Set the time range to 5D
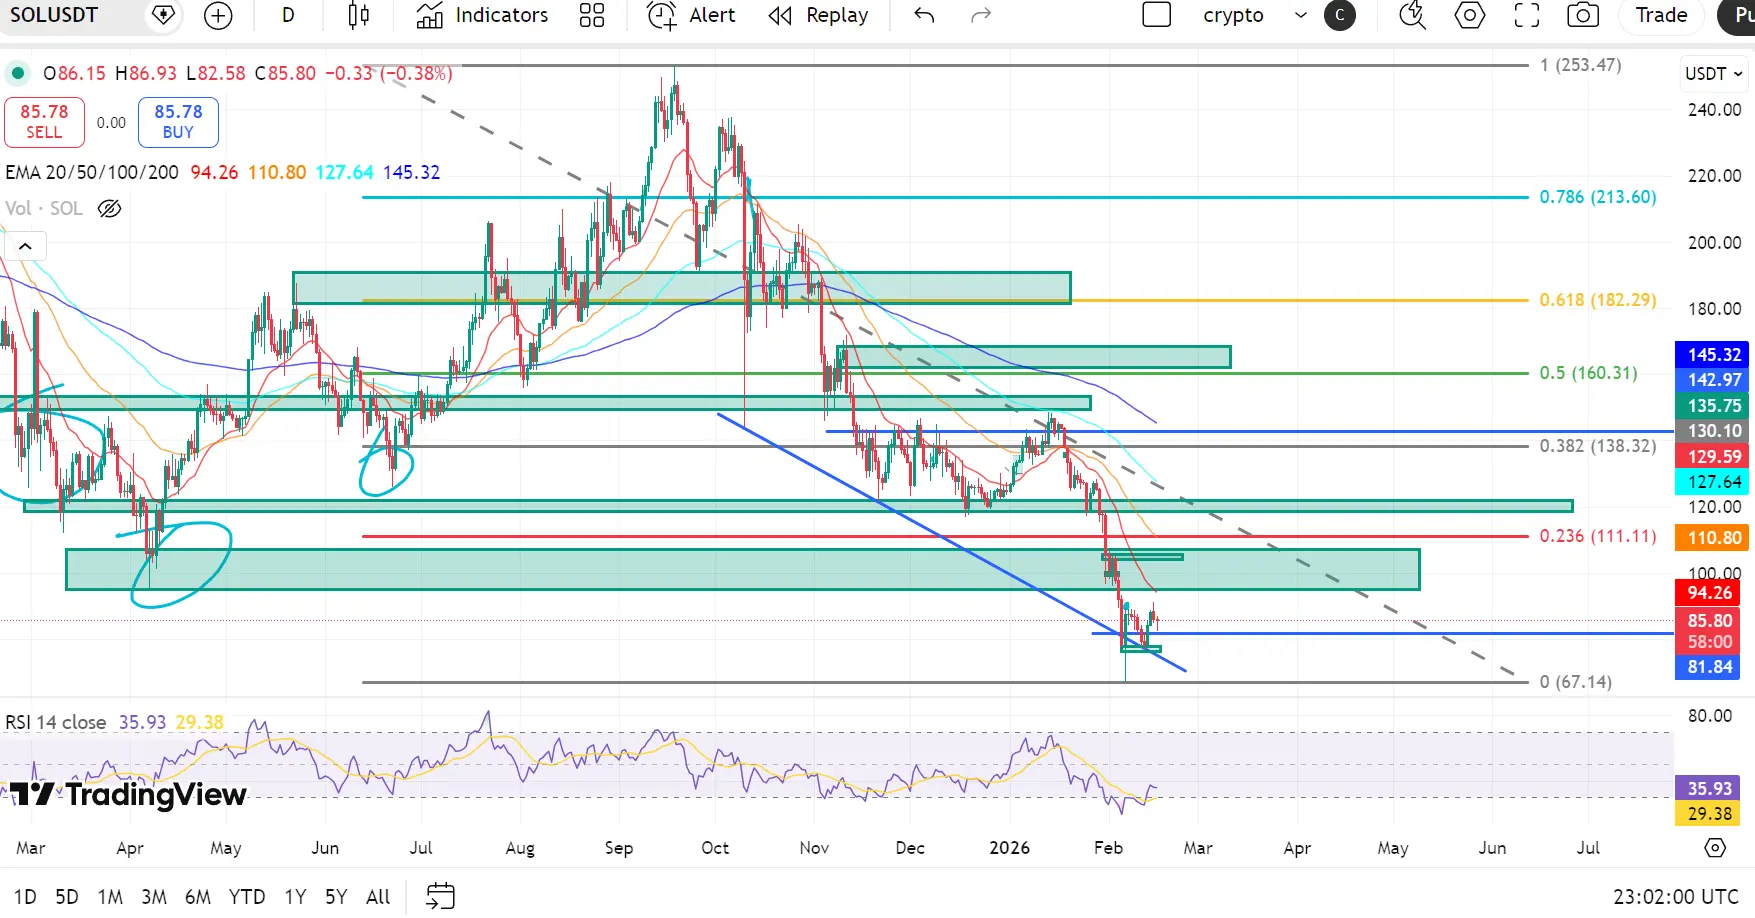 tap(67, 896)
